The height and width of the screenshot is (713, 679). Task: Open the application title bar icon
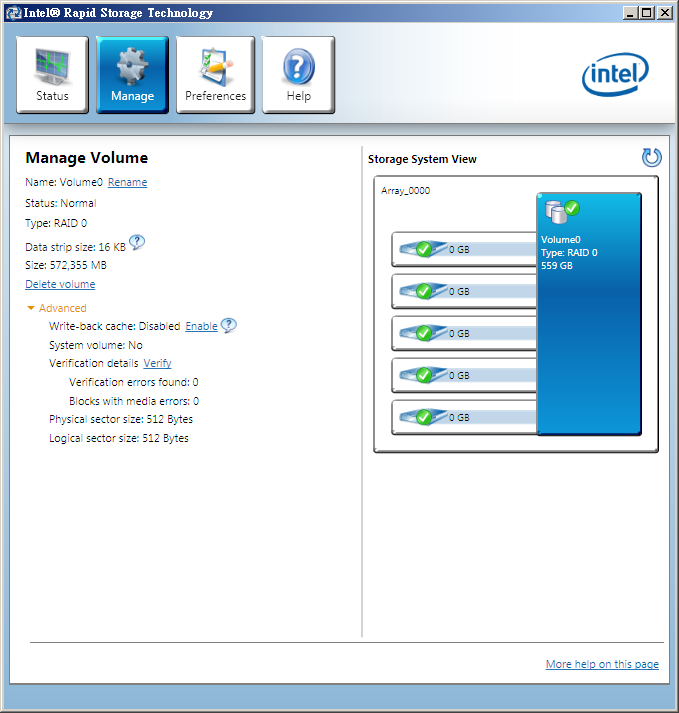(x=14, y=13)
